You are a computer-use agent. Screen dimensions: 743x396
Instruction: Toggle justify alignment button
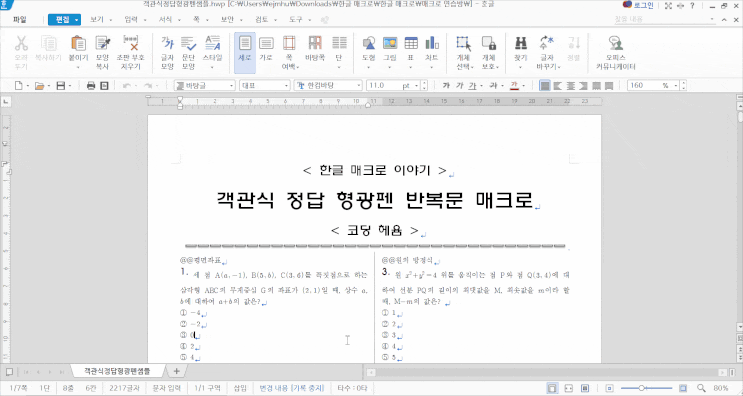point(545,86)
